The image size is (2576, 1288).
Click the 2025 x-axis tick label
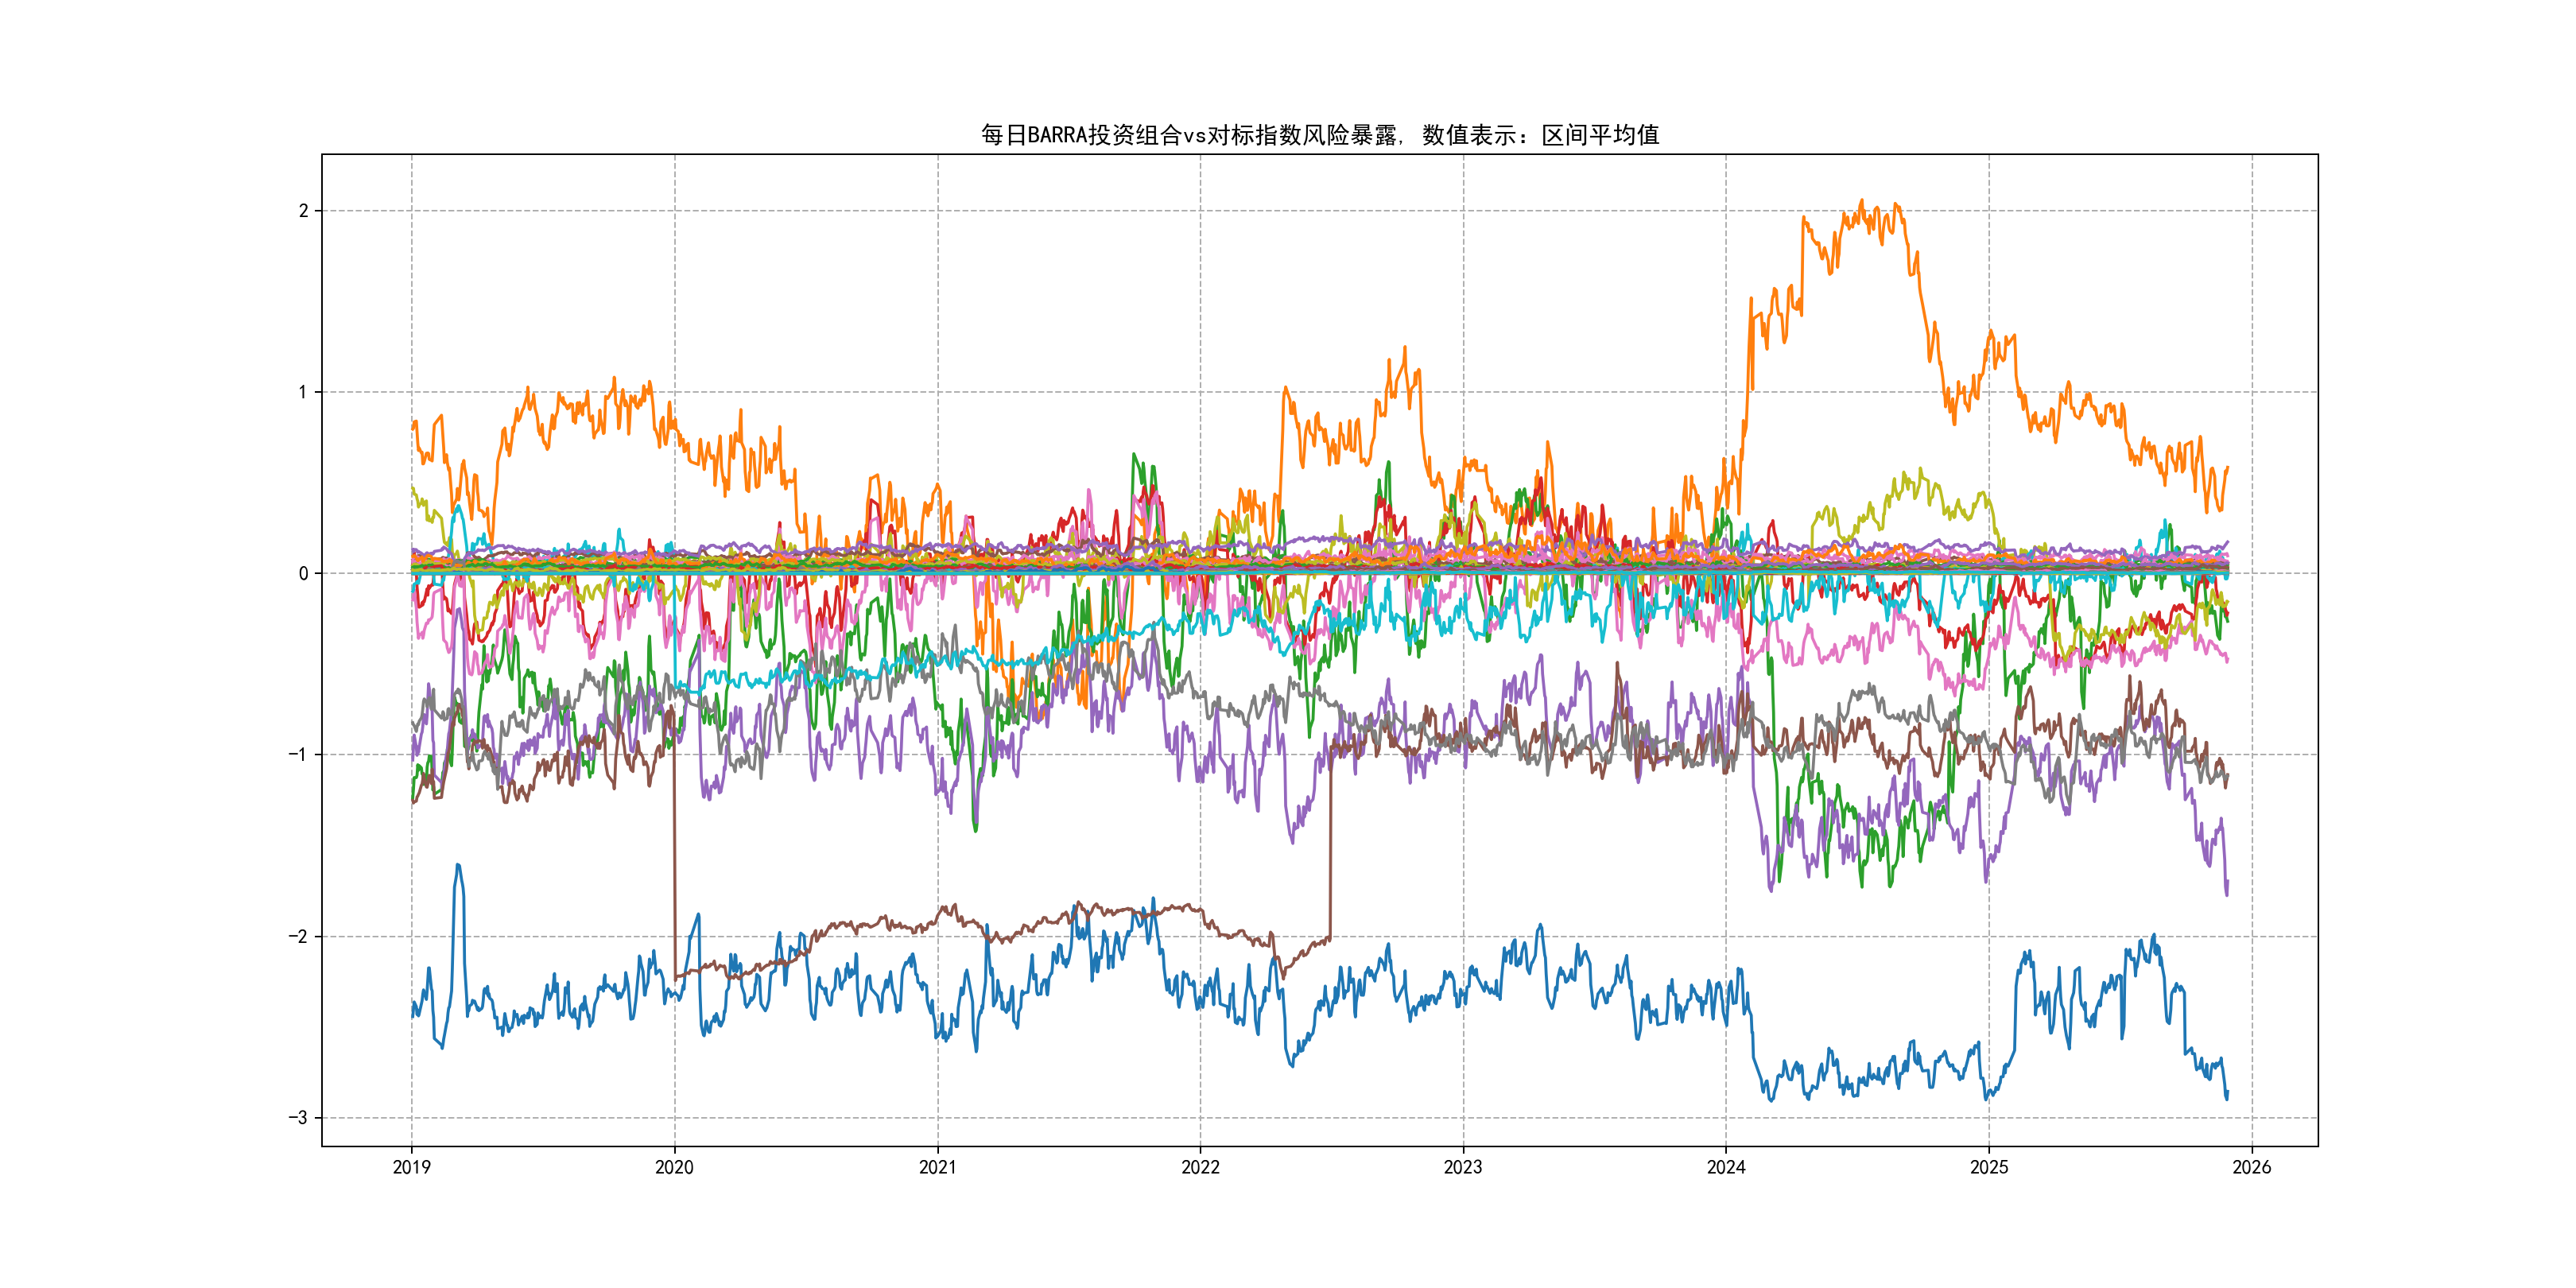1989,1167
